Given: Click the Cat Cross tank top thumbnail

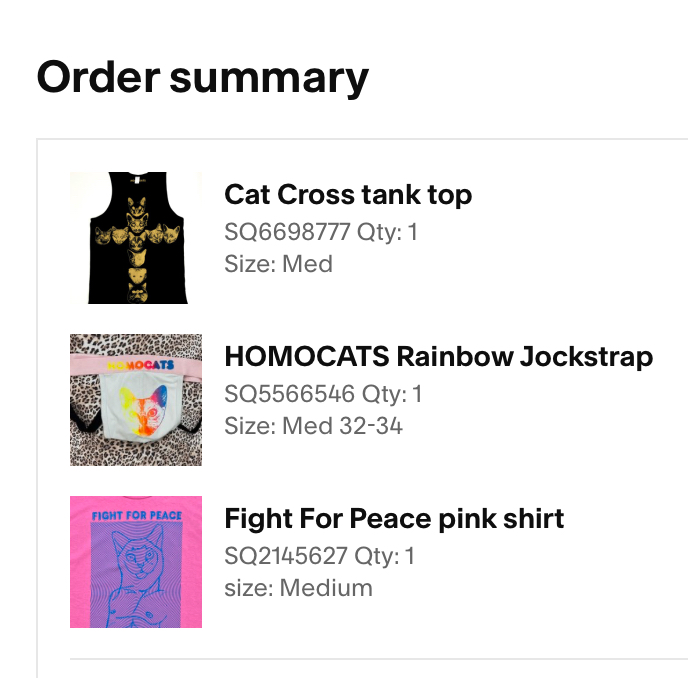Looking at the screenshot, I should [136, 238].
